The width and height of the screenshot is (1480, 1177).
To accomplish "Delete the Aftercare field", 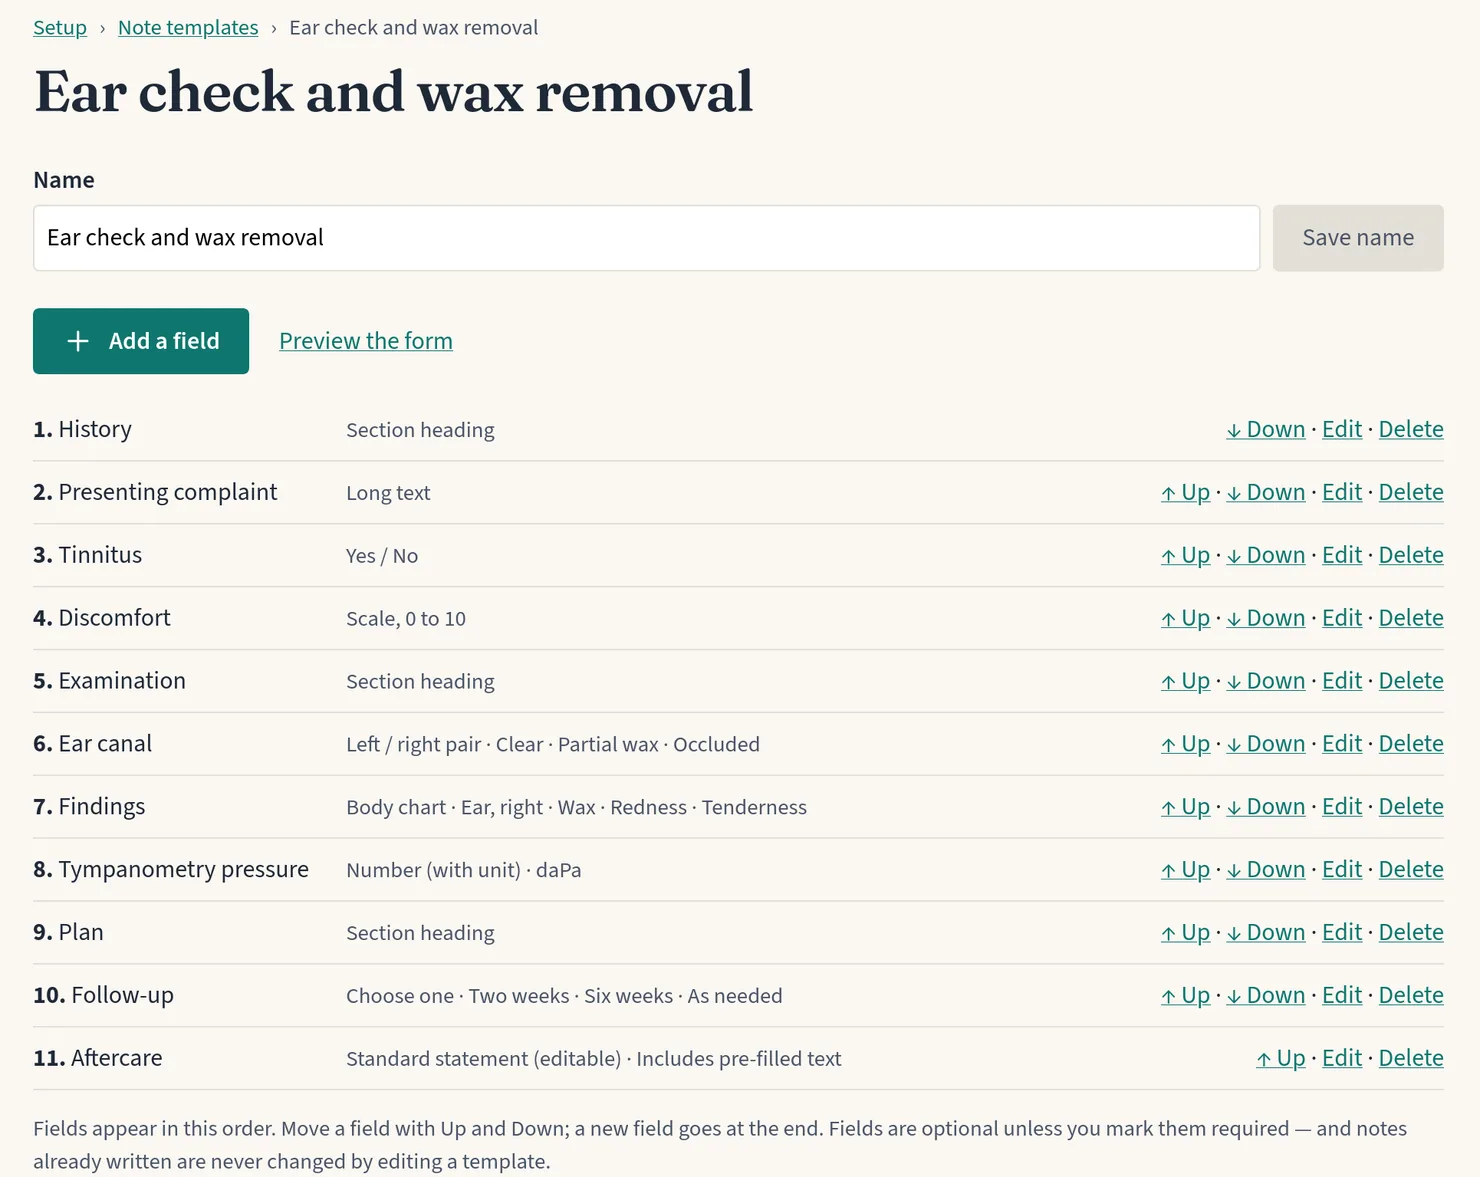I will (x=1411, y=1059).
